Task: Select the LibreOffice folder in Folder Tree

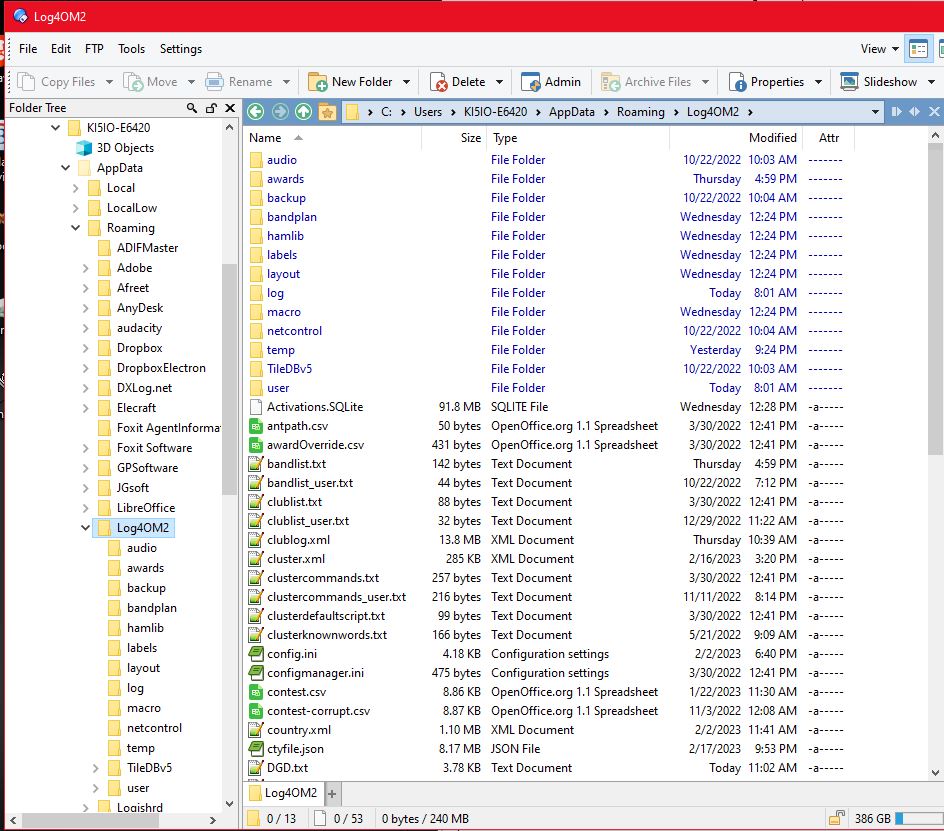Action: point(146,508)
